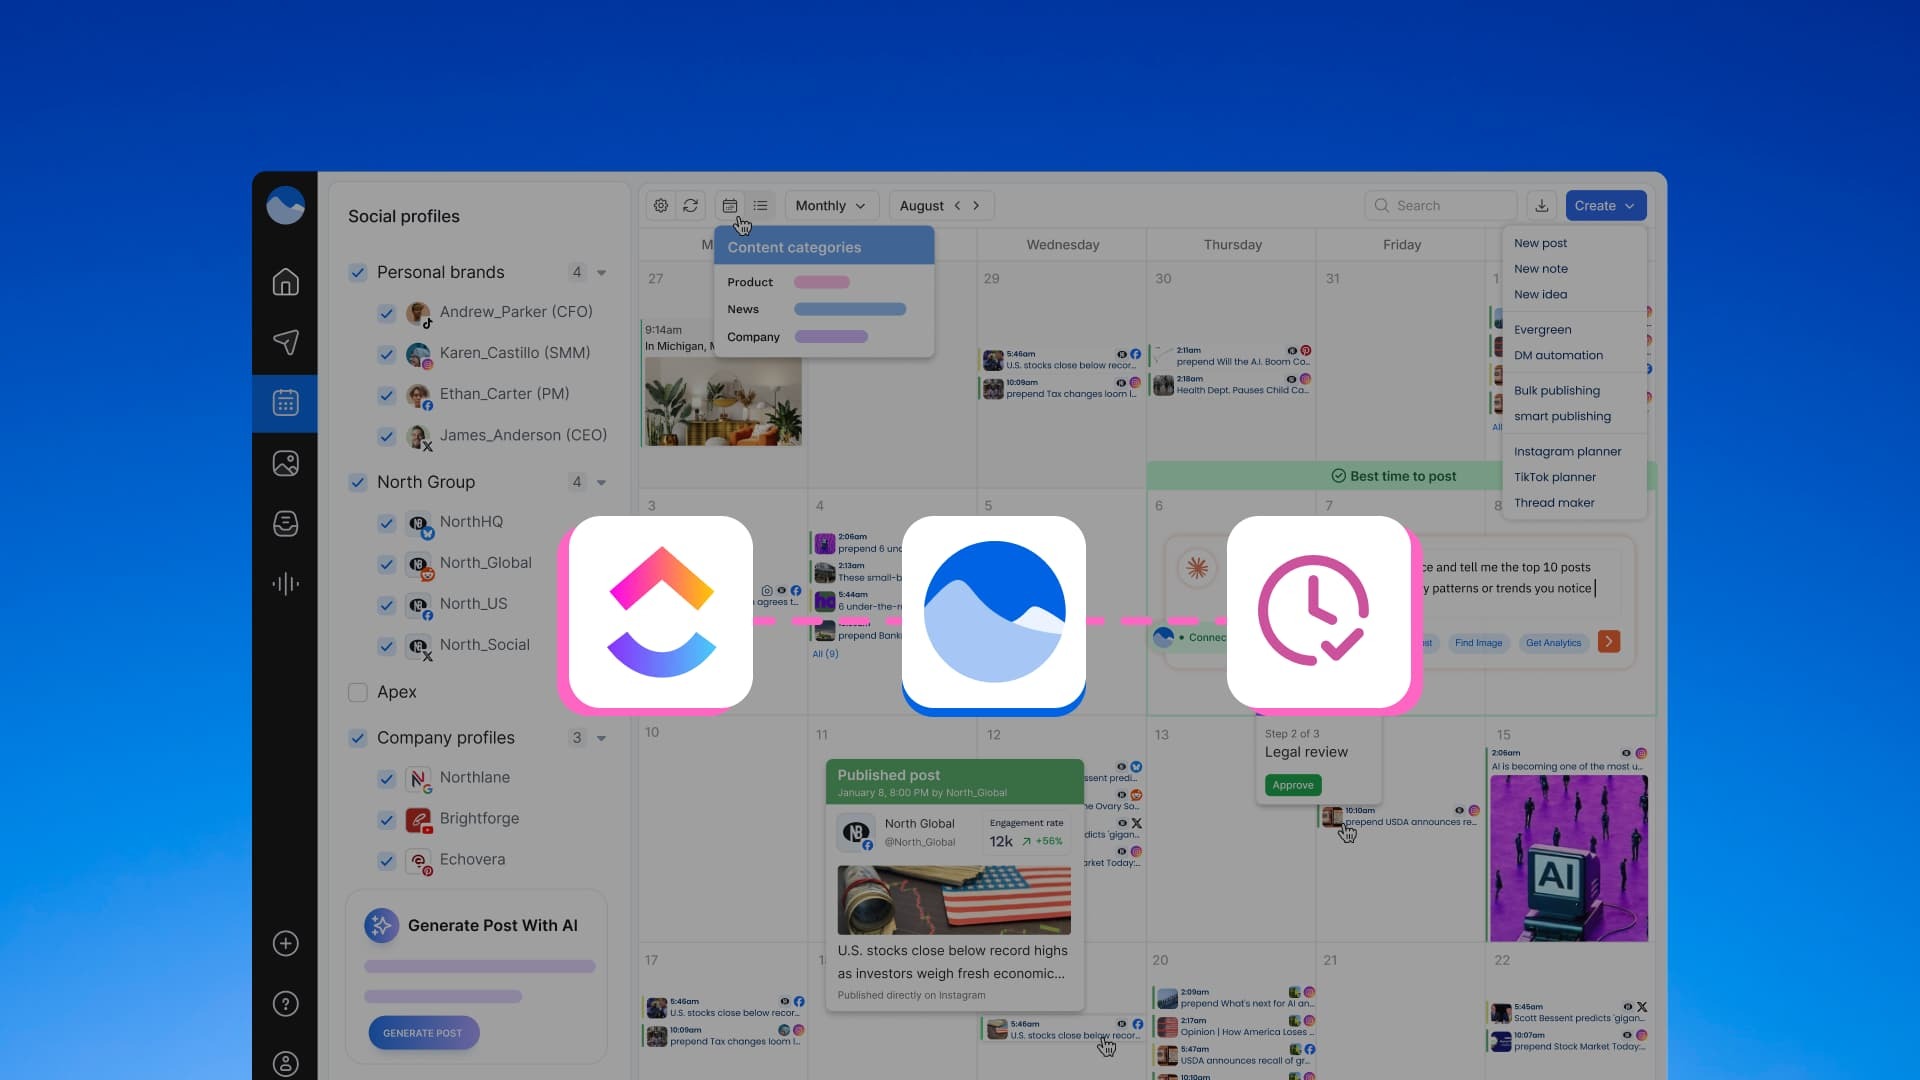The image size is (1920, 1080).
Task: Open the Home icon in sidebar
Action: (x=286, y=283)
